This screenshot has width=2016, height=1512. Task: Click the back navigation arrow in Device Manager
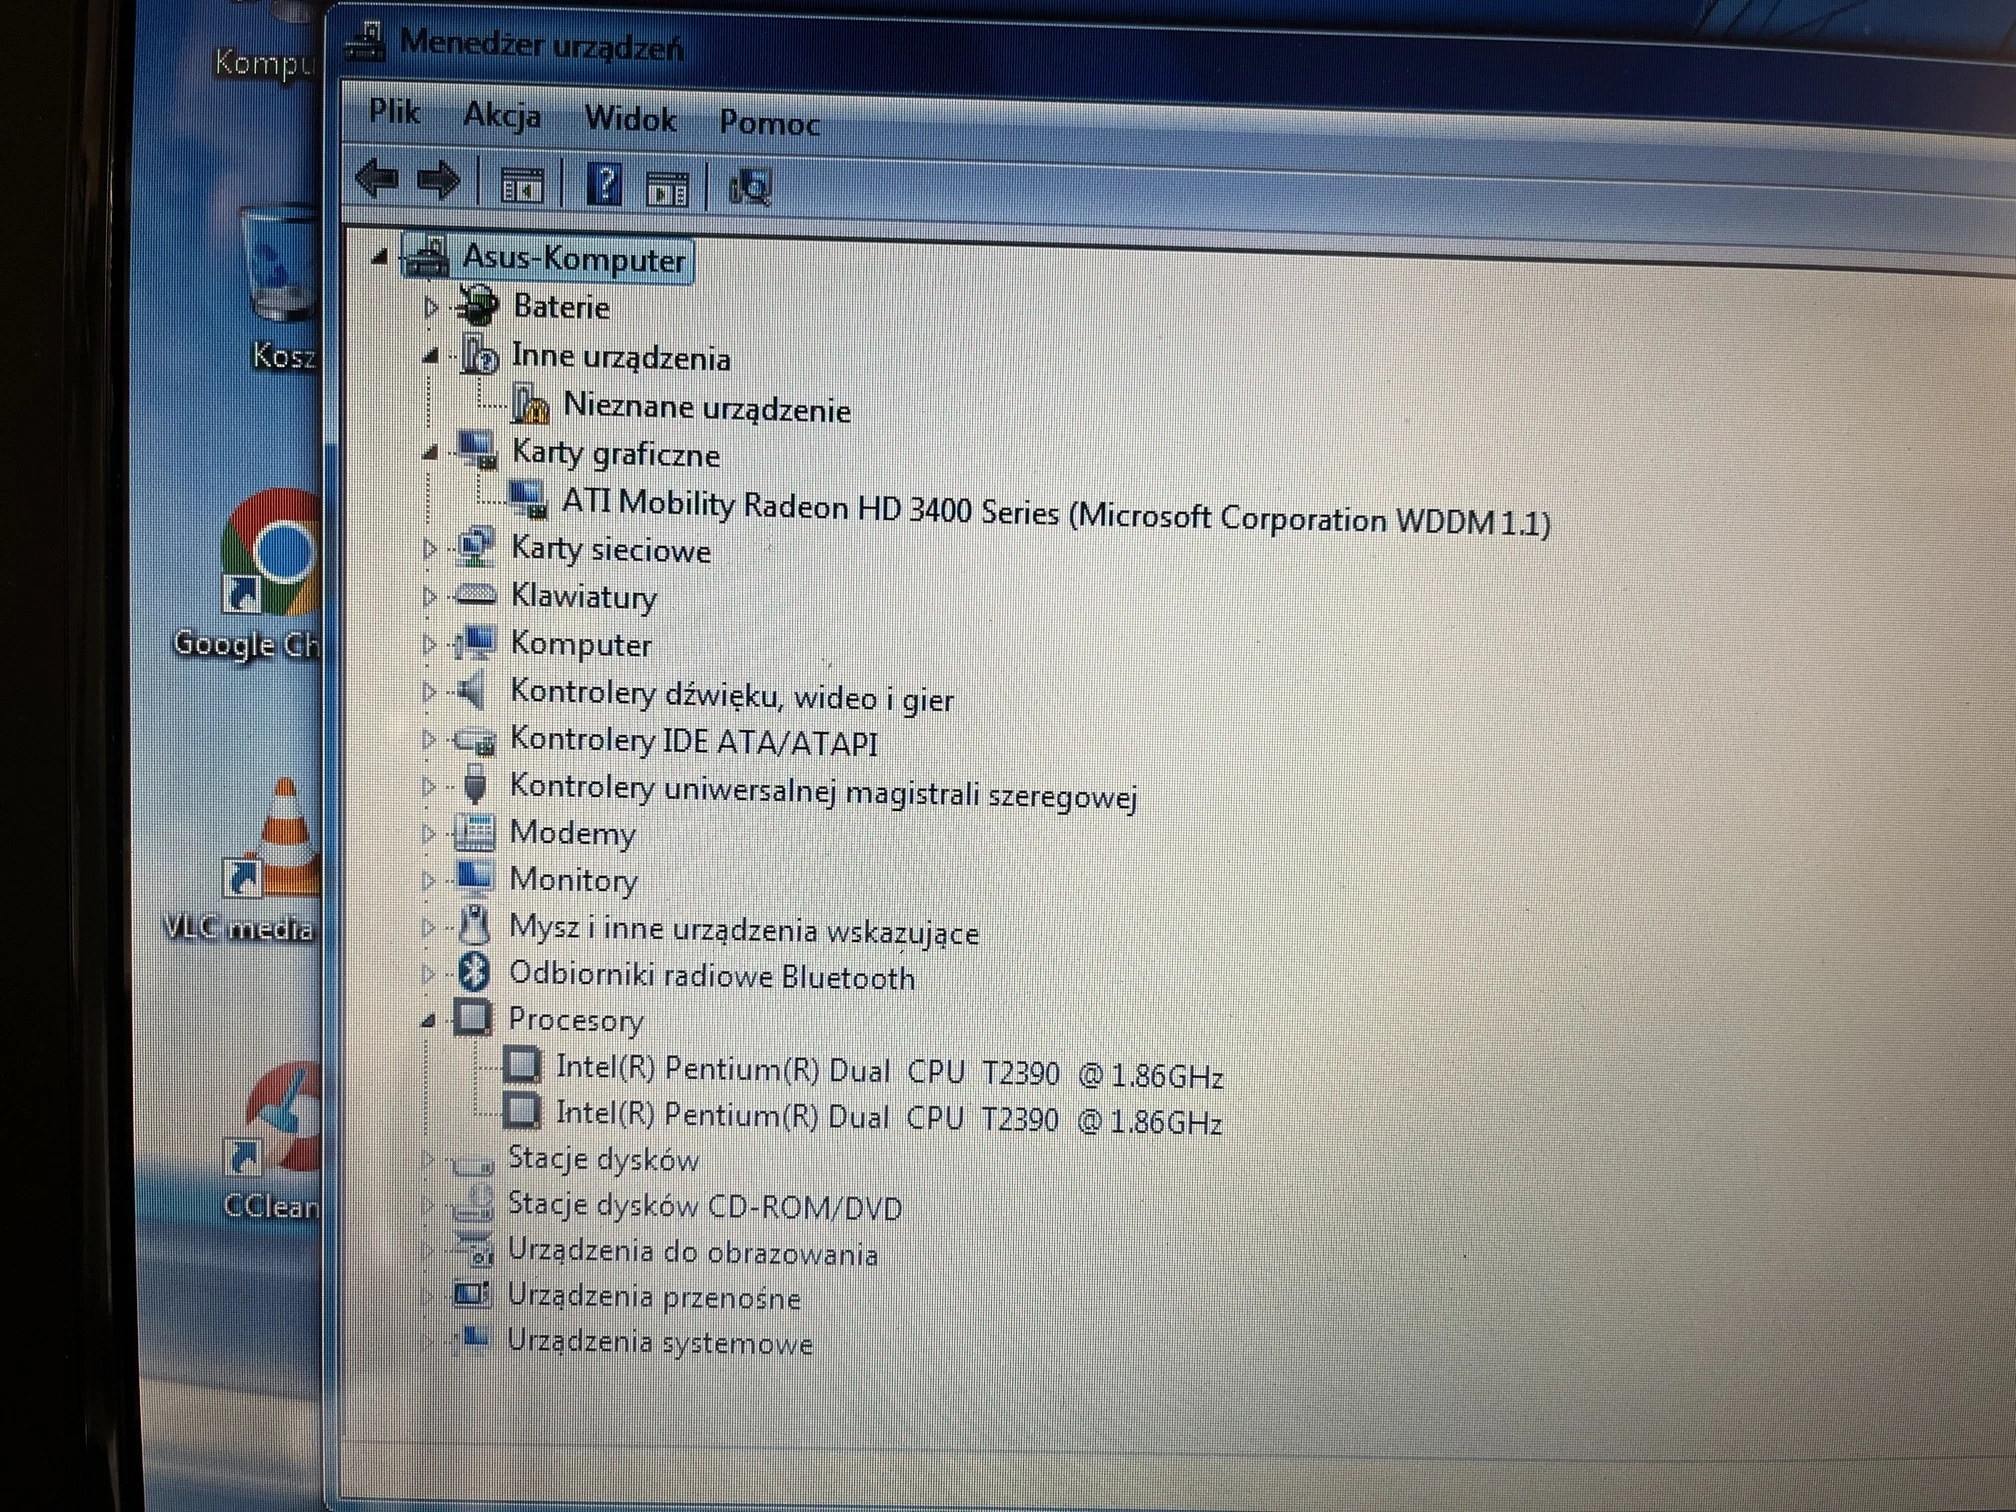(378, 182)
